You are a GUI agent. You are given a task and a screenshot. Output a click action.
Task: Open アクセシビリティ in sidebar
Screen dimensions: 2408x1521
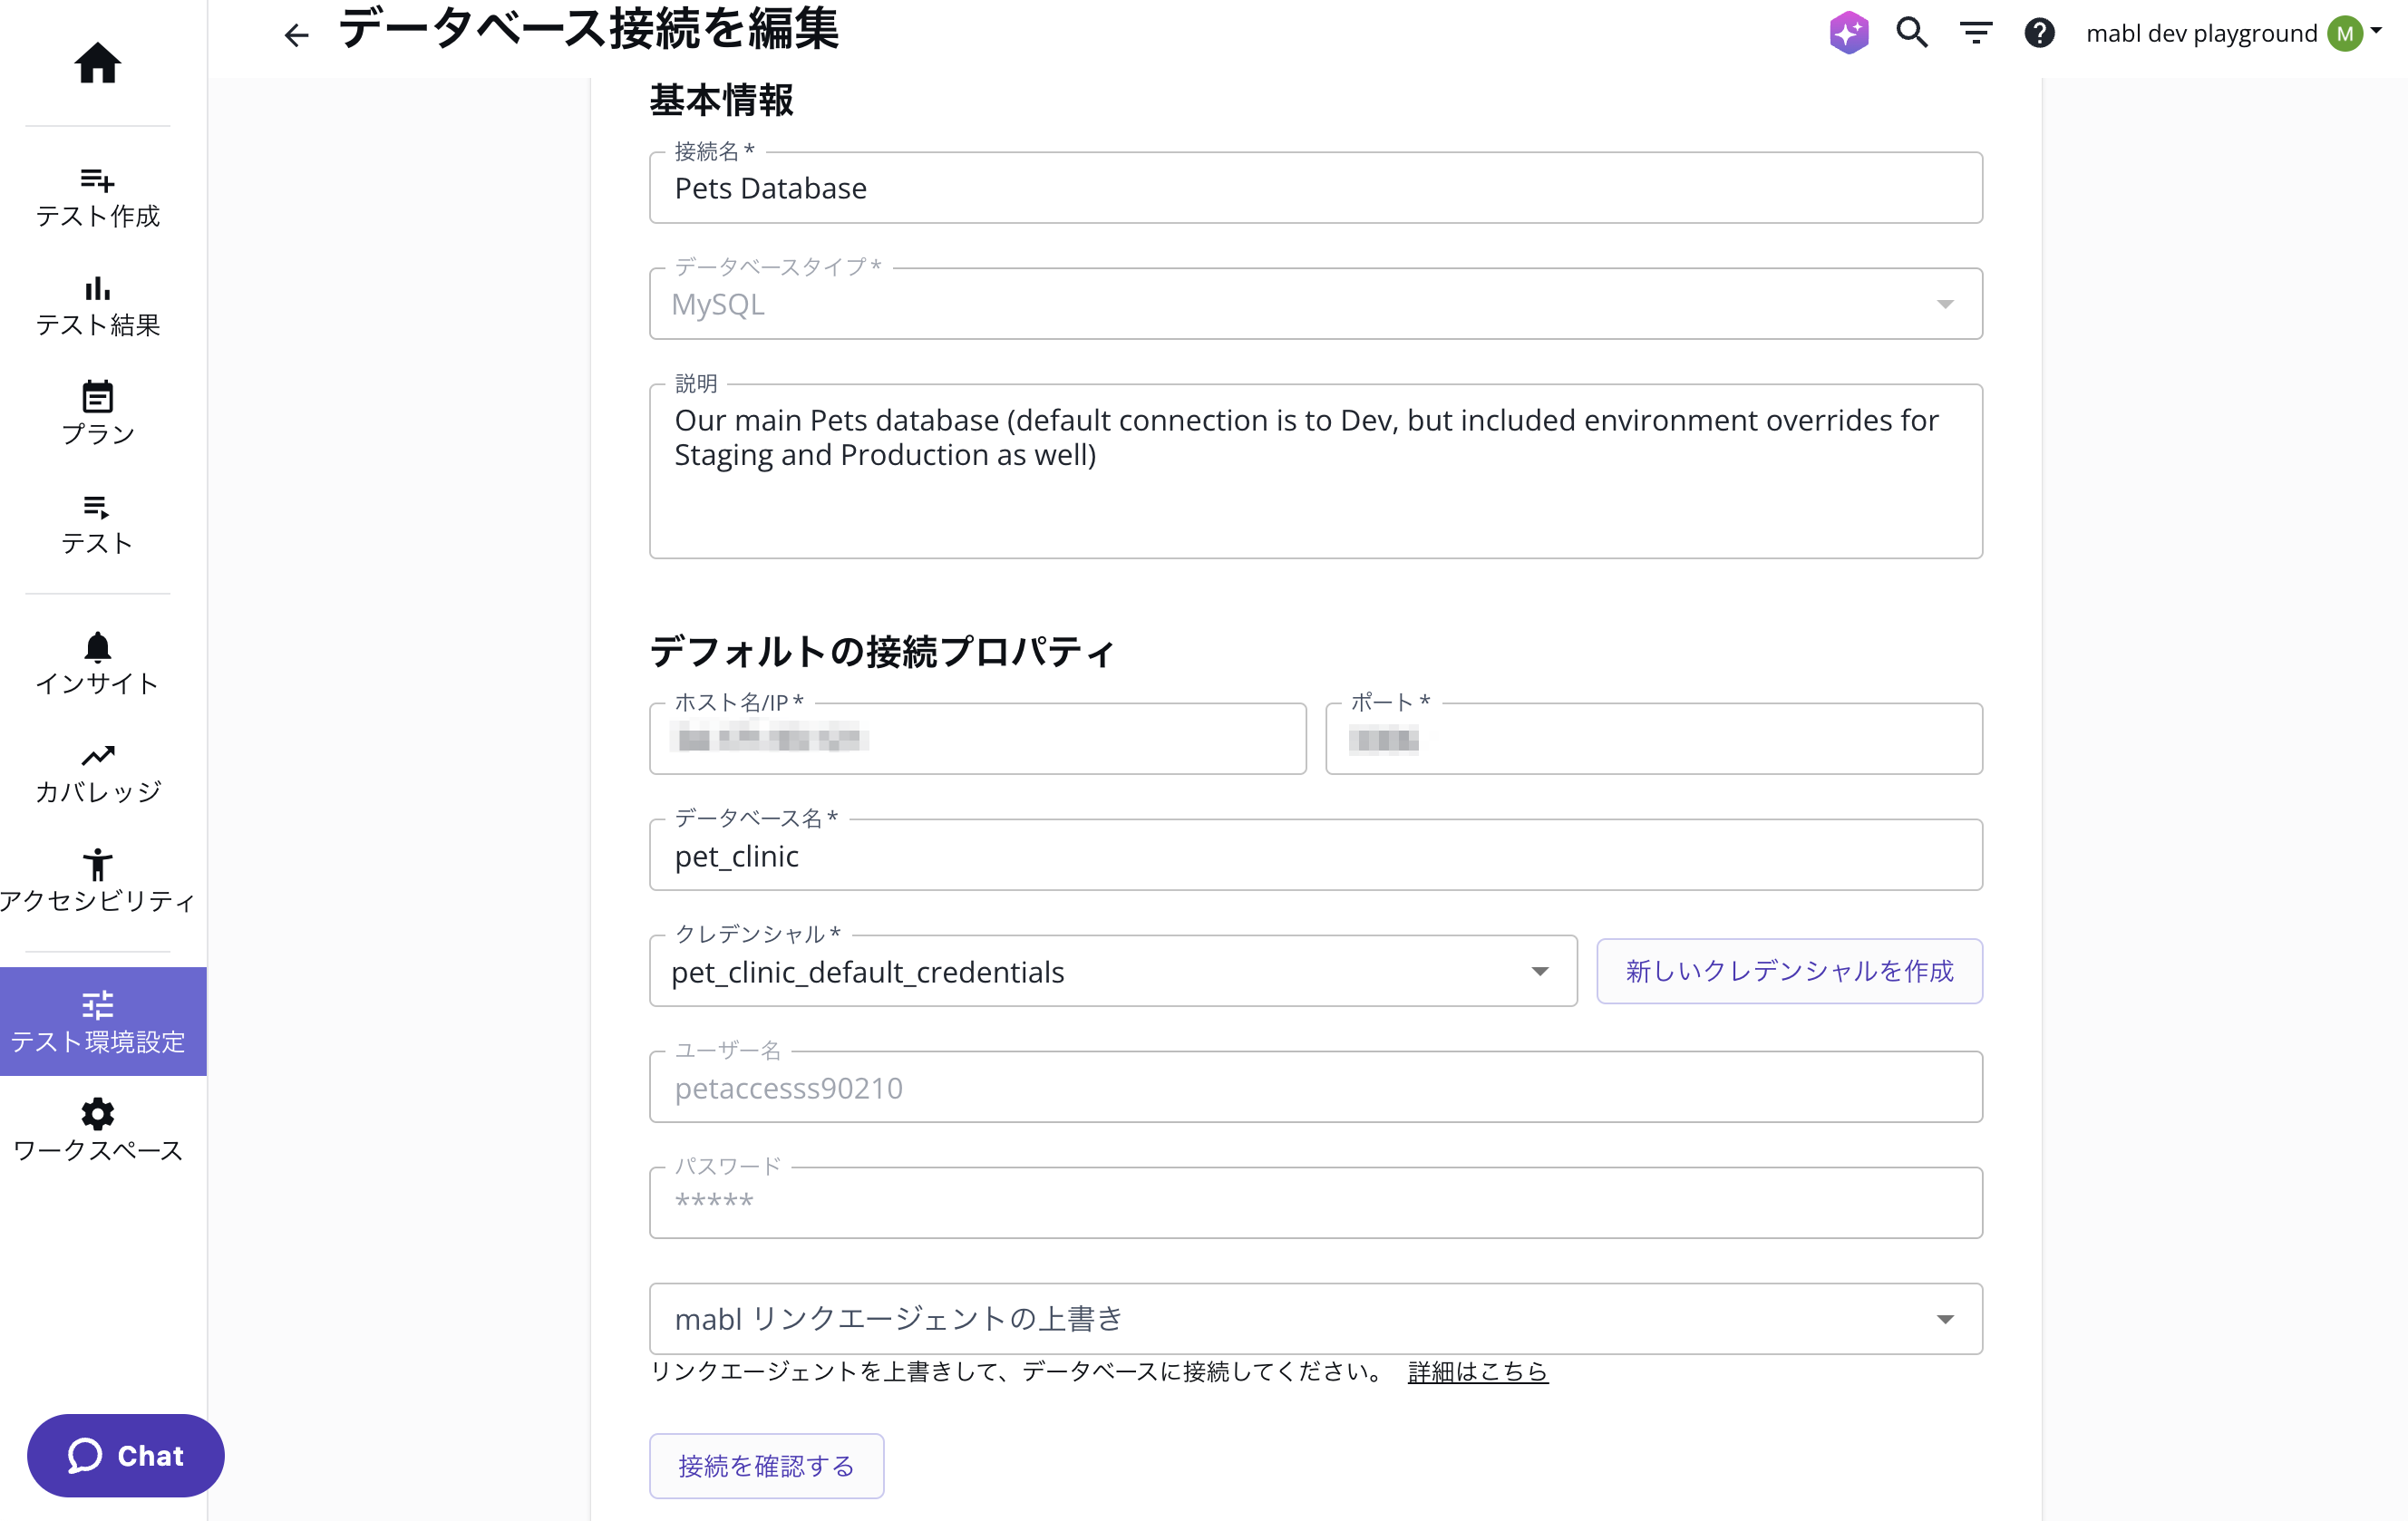(97, 881)
